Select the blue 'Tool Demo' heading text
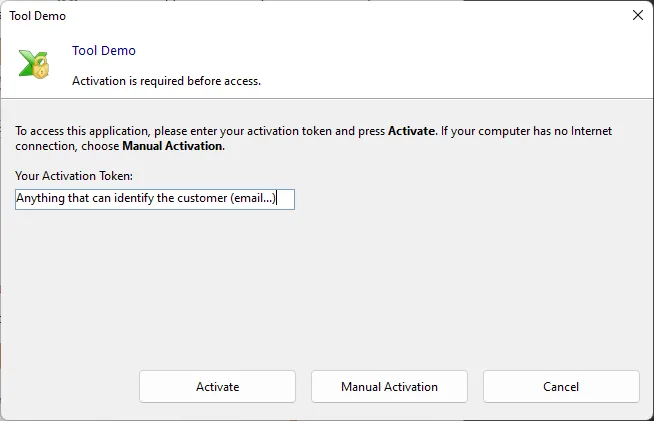654x421 pixels. coord(104,50)
